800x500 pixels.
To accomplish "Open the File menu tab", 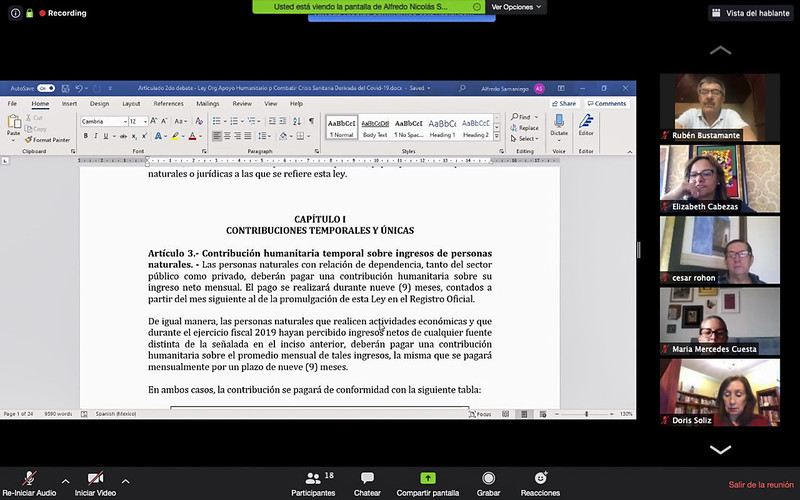I will (x=12, y=104).
